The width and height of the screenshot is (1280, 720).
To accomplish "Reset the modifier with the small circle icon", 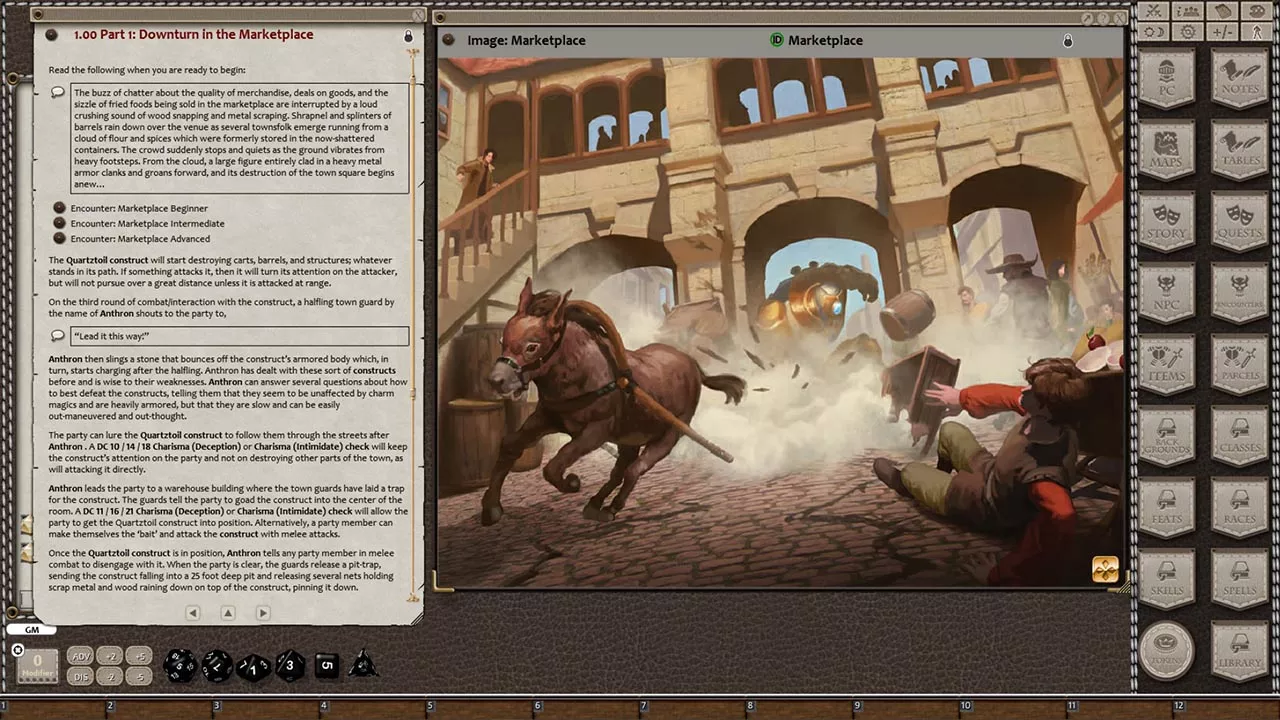I will 17,650.
